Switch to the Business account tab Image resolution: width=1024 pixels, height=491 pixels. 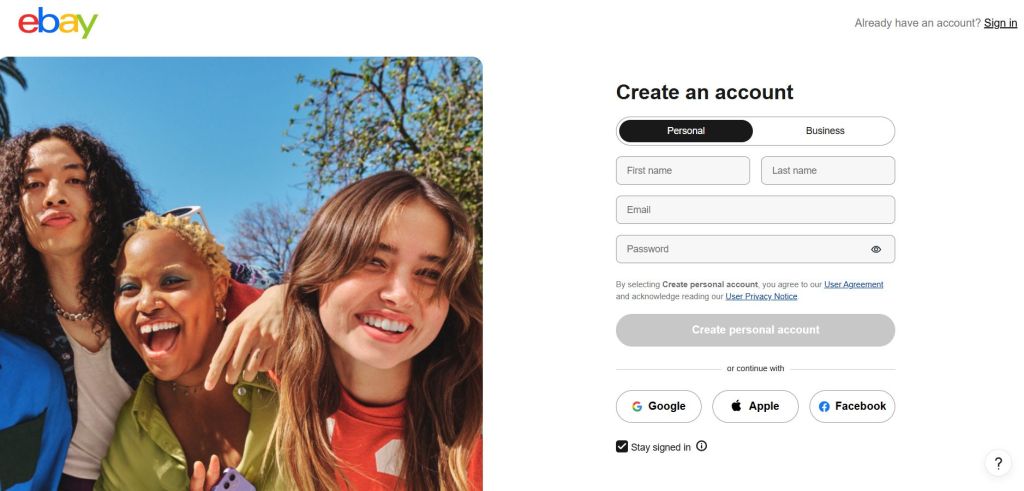pyautogui.click(x=825, y=131)
